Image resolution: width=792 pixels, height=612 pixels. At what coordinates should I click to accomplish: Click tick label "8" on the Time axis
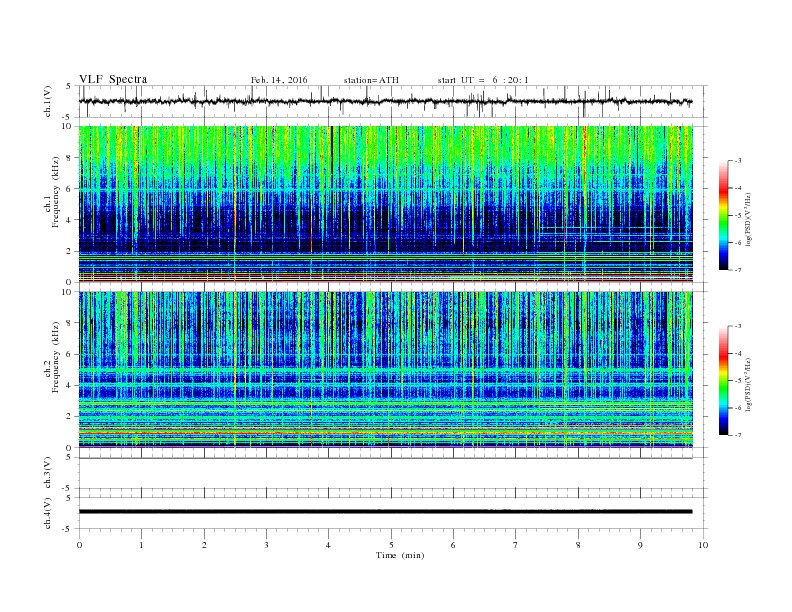(x=578, y=545)
